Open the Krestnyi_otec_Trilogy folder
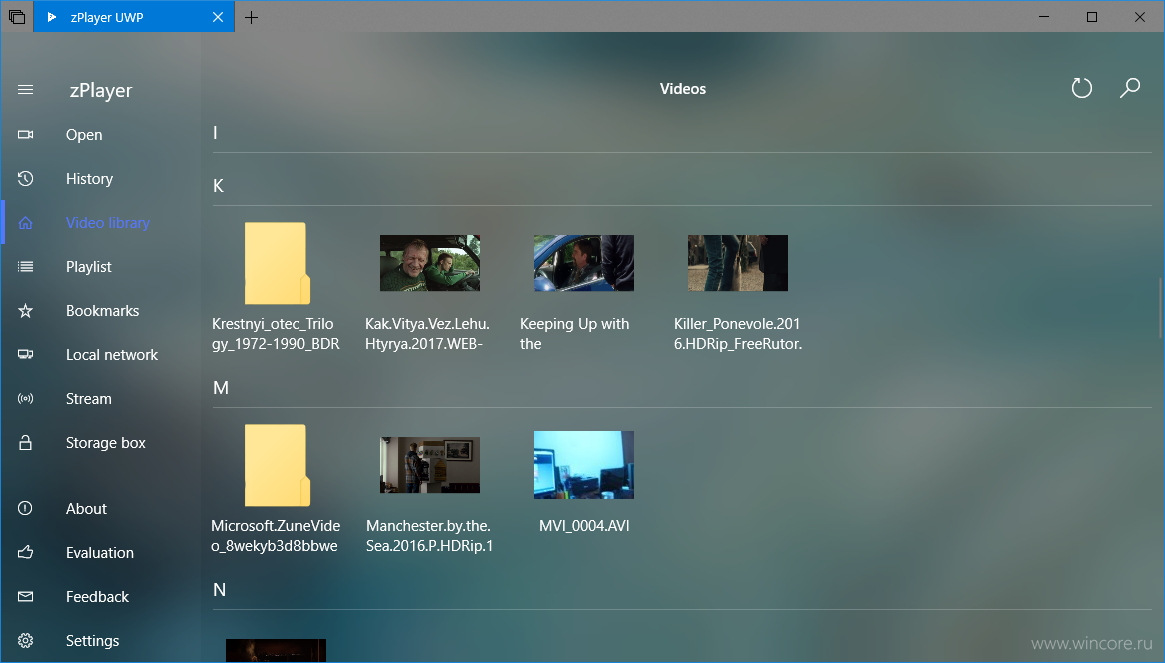 276,263
